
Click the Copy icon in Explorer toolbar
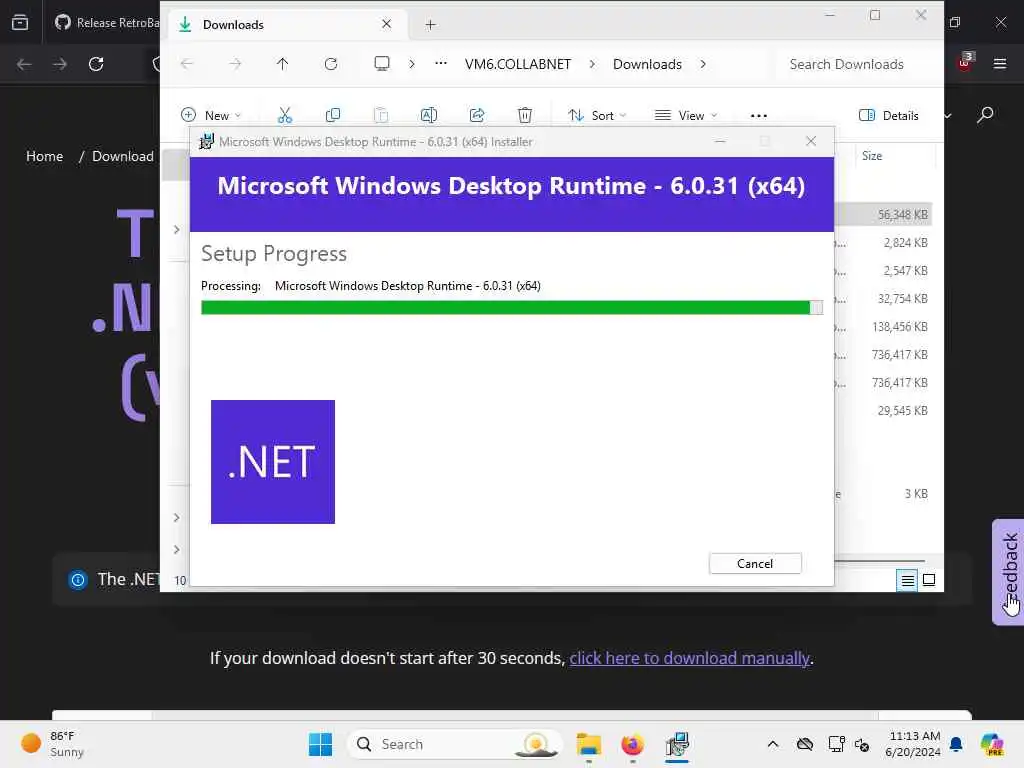(332, 116)
